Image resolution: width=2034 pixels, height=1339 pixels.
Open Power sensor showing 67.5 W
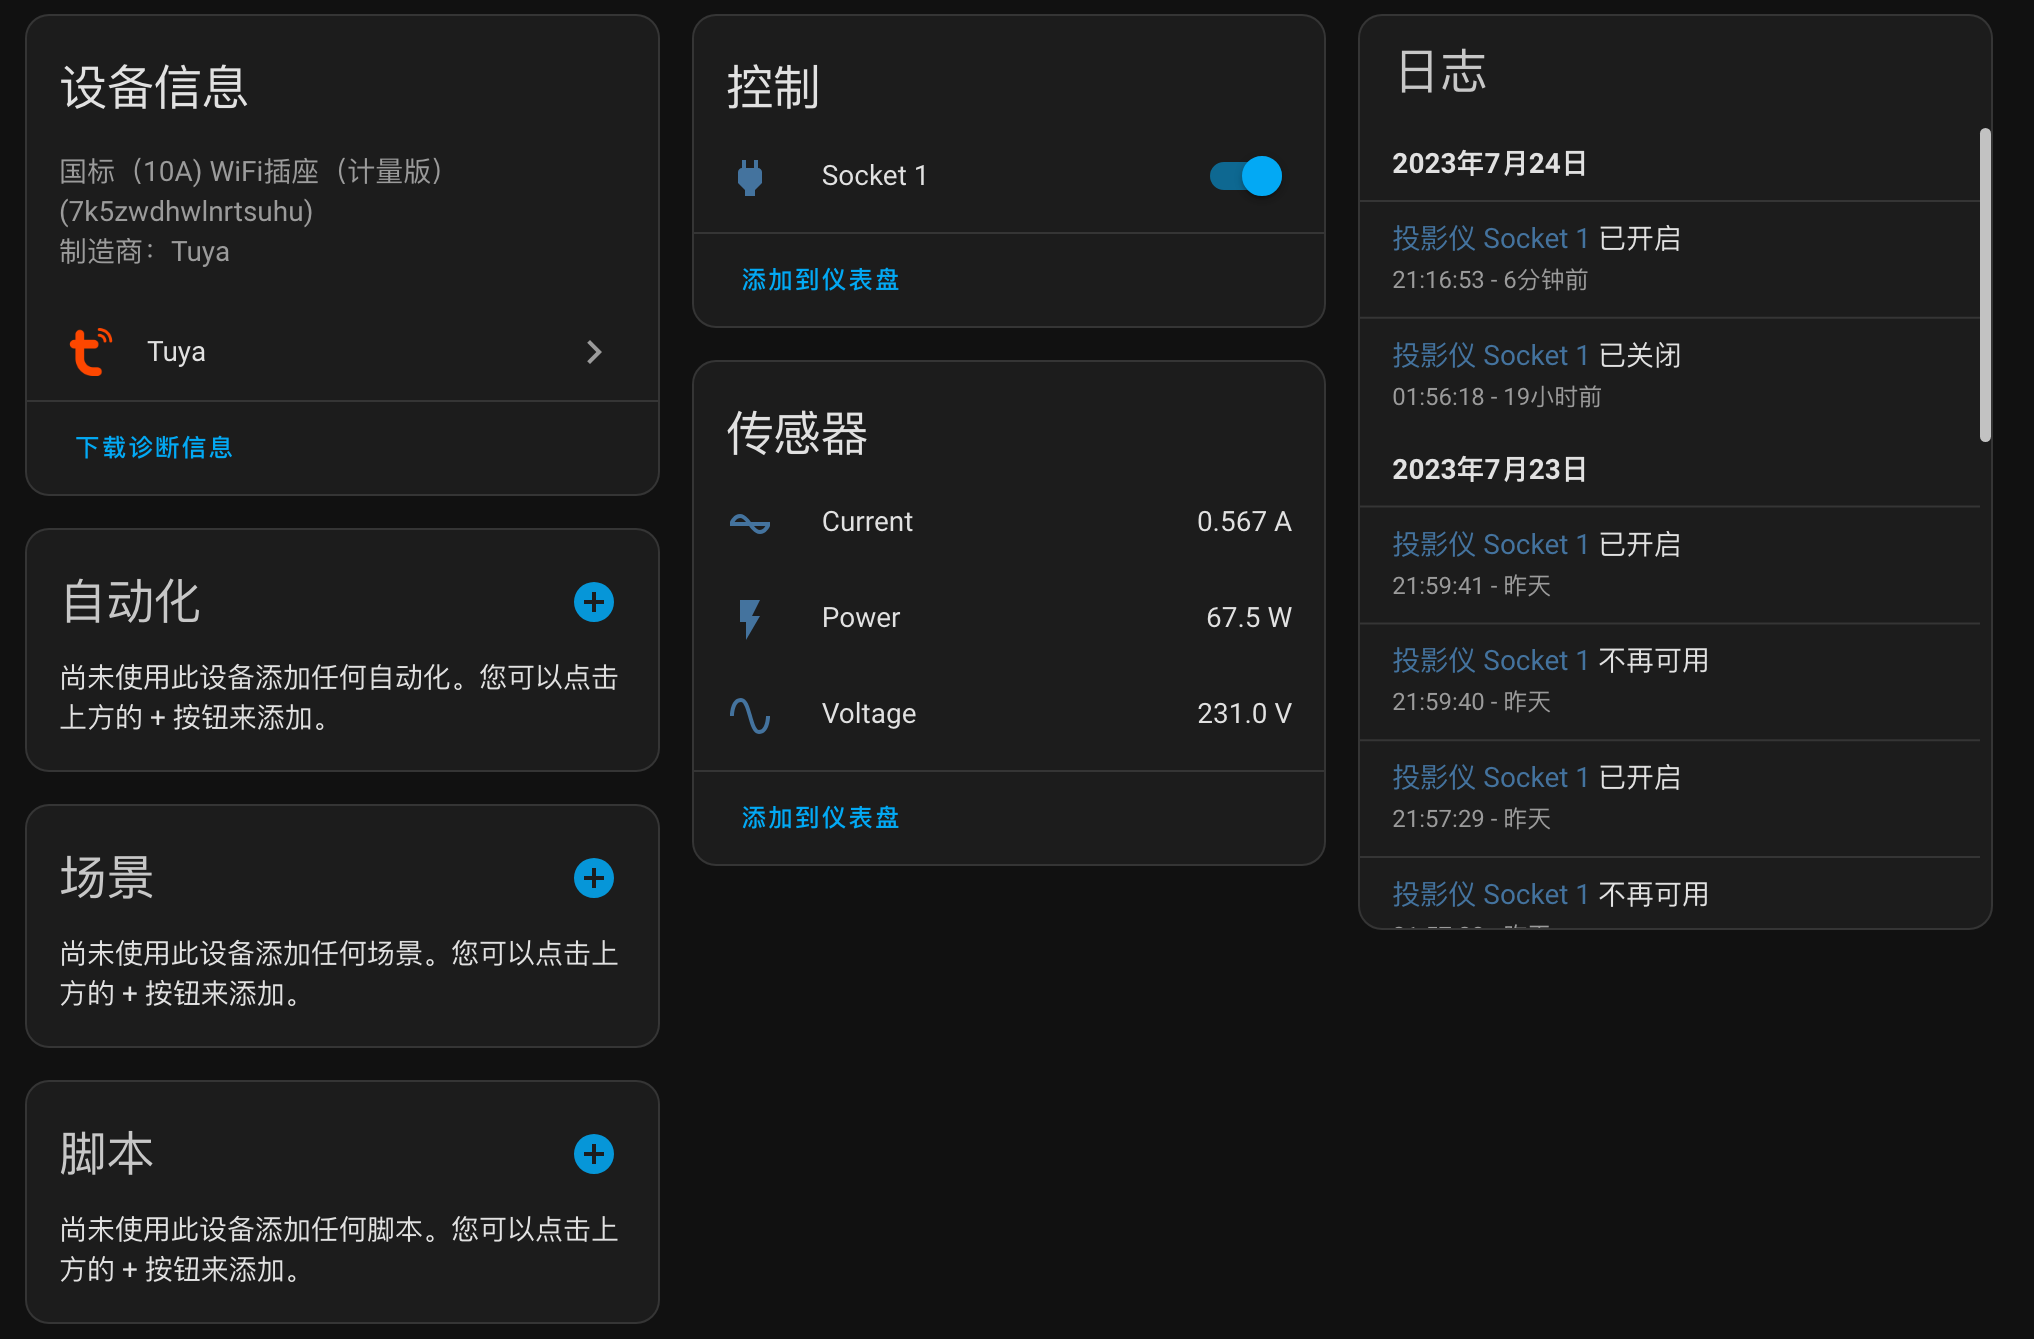click(x=1008, y=618)
